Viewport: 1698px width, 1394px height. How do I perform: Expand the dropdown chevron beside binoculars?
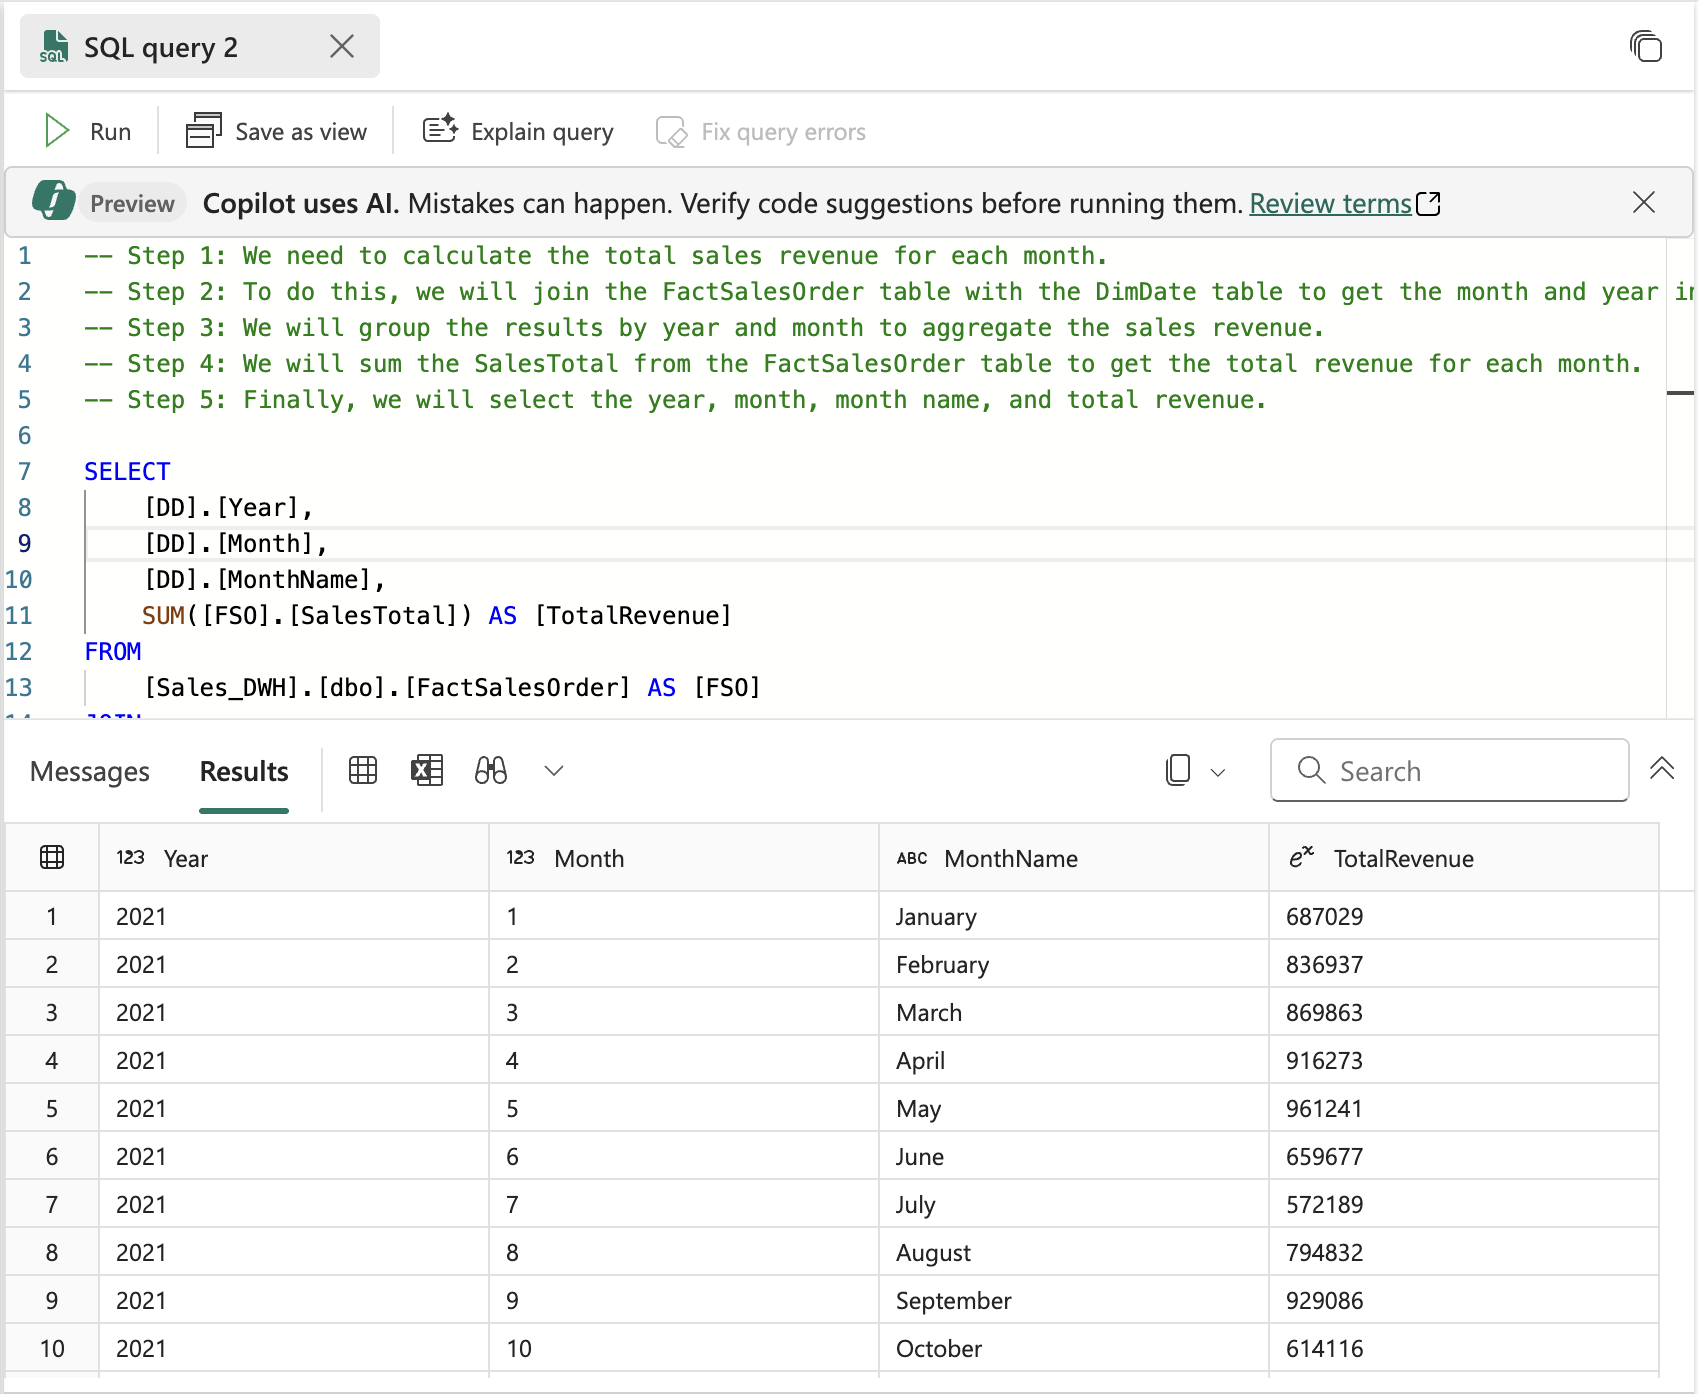554,770
